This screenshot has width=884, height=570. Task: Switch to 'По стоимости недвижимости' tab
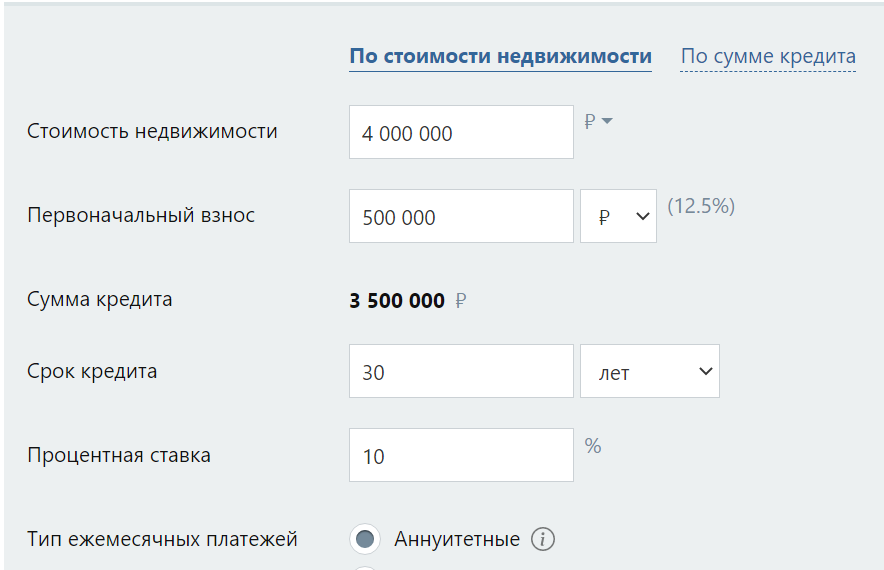pyautogui.click(x=500, y=56)
